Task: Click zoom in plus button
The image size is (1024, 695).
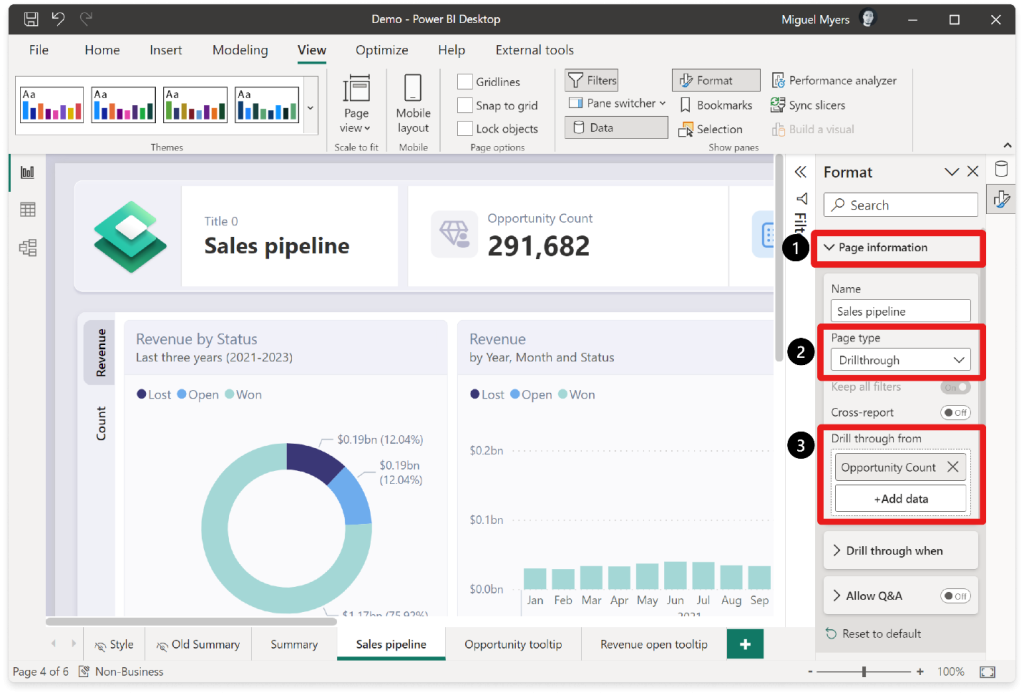Action: pos(920,671)
